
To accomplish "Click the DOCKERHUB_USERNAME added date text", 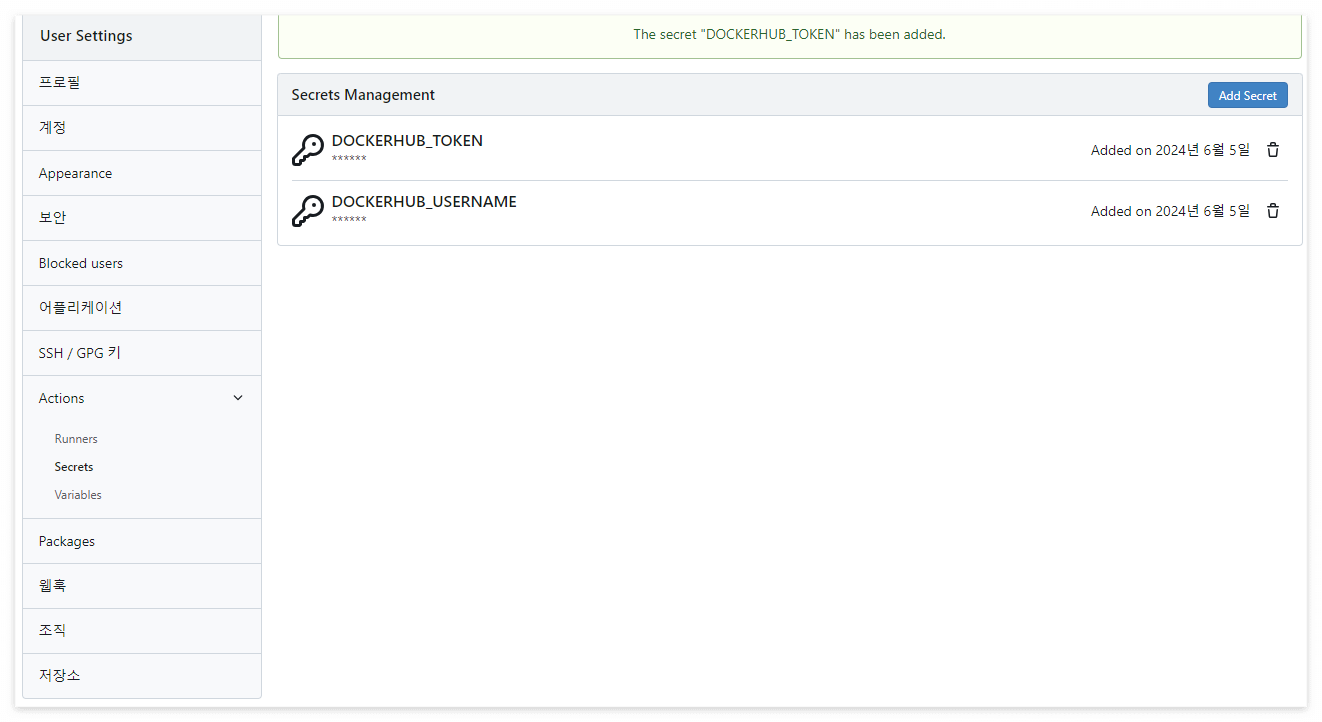I will click(1170, 211).
